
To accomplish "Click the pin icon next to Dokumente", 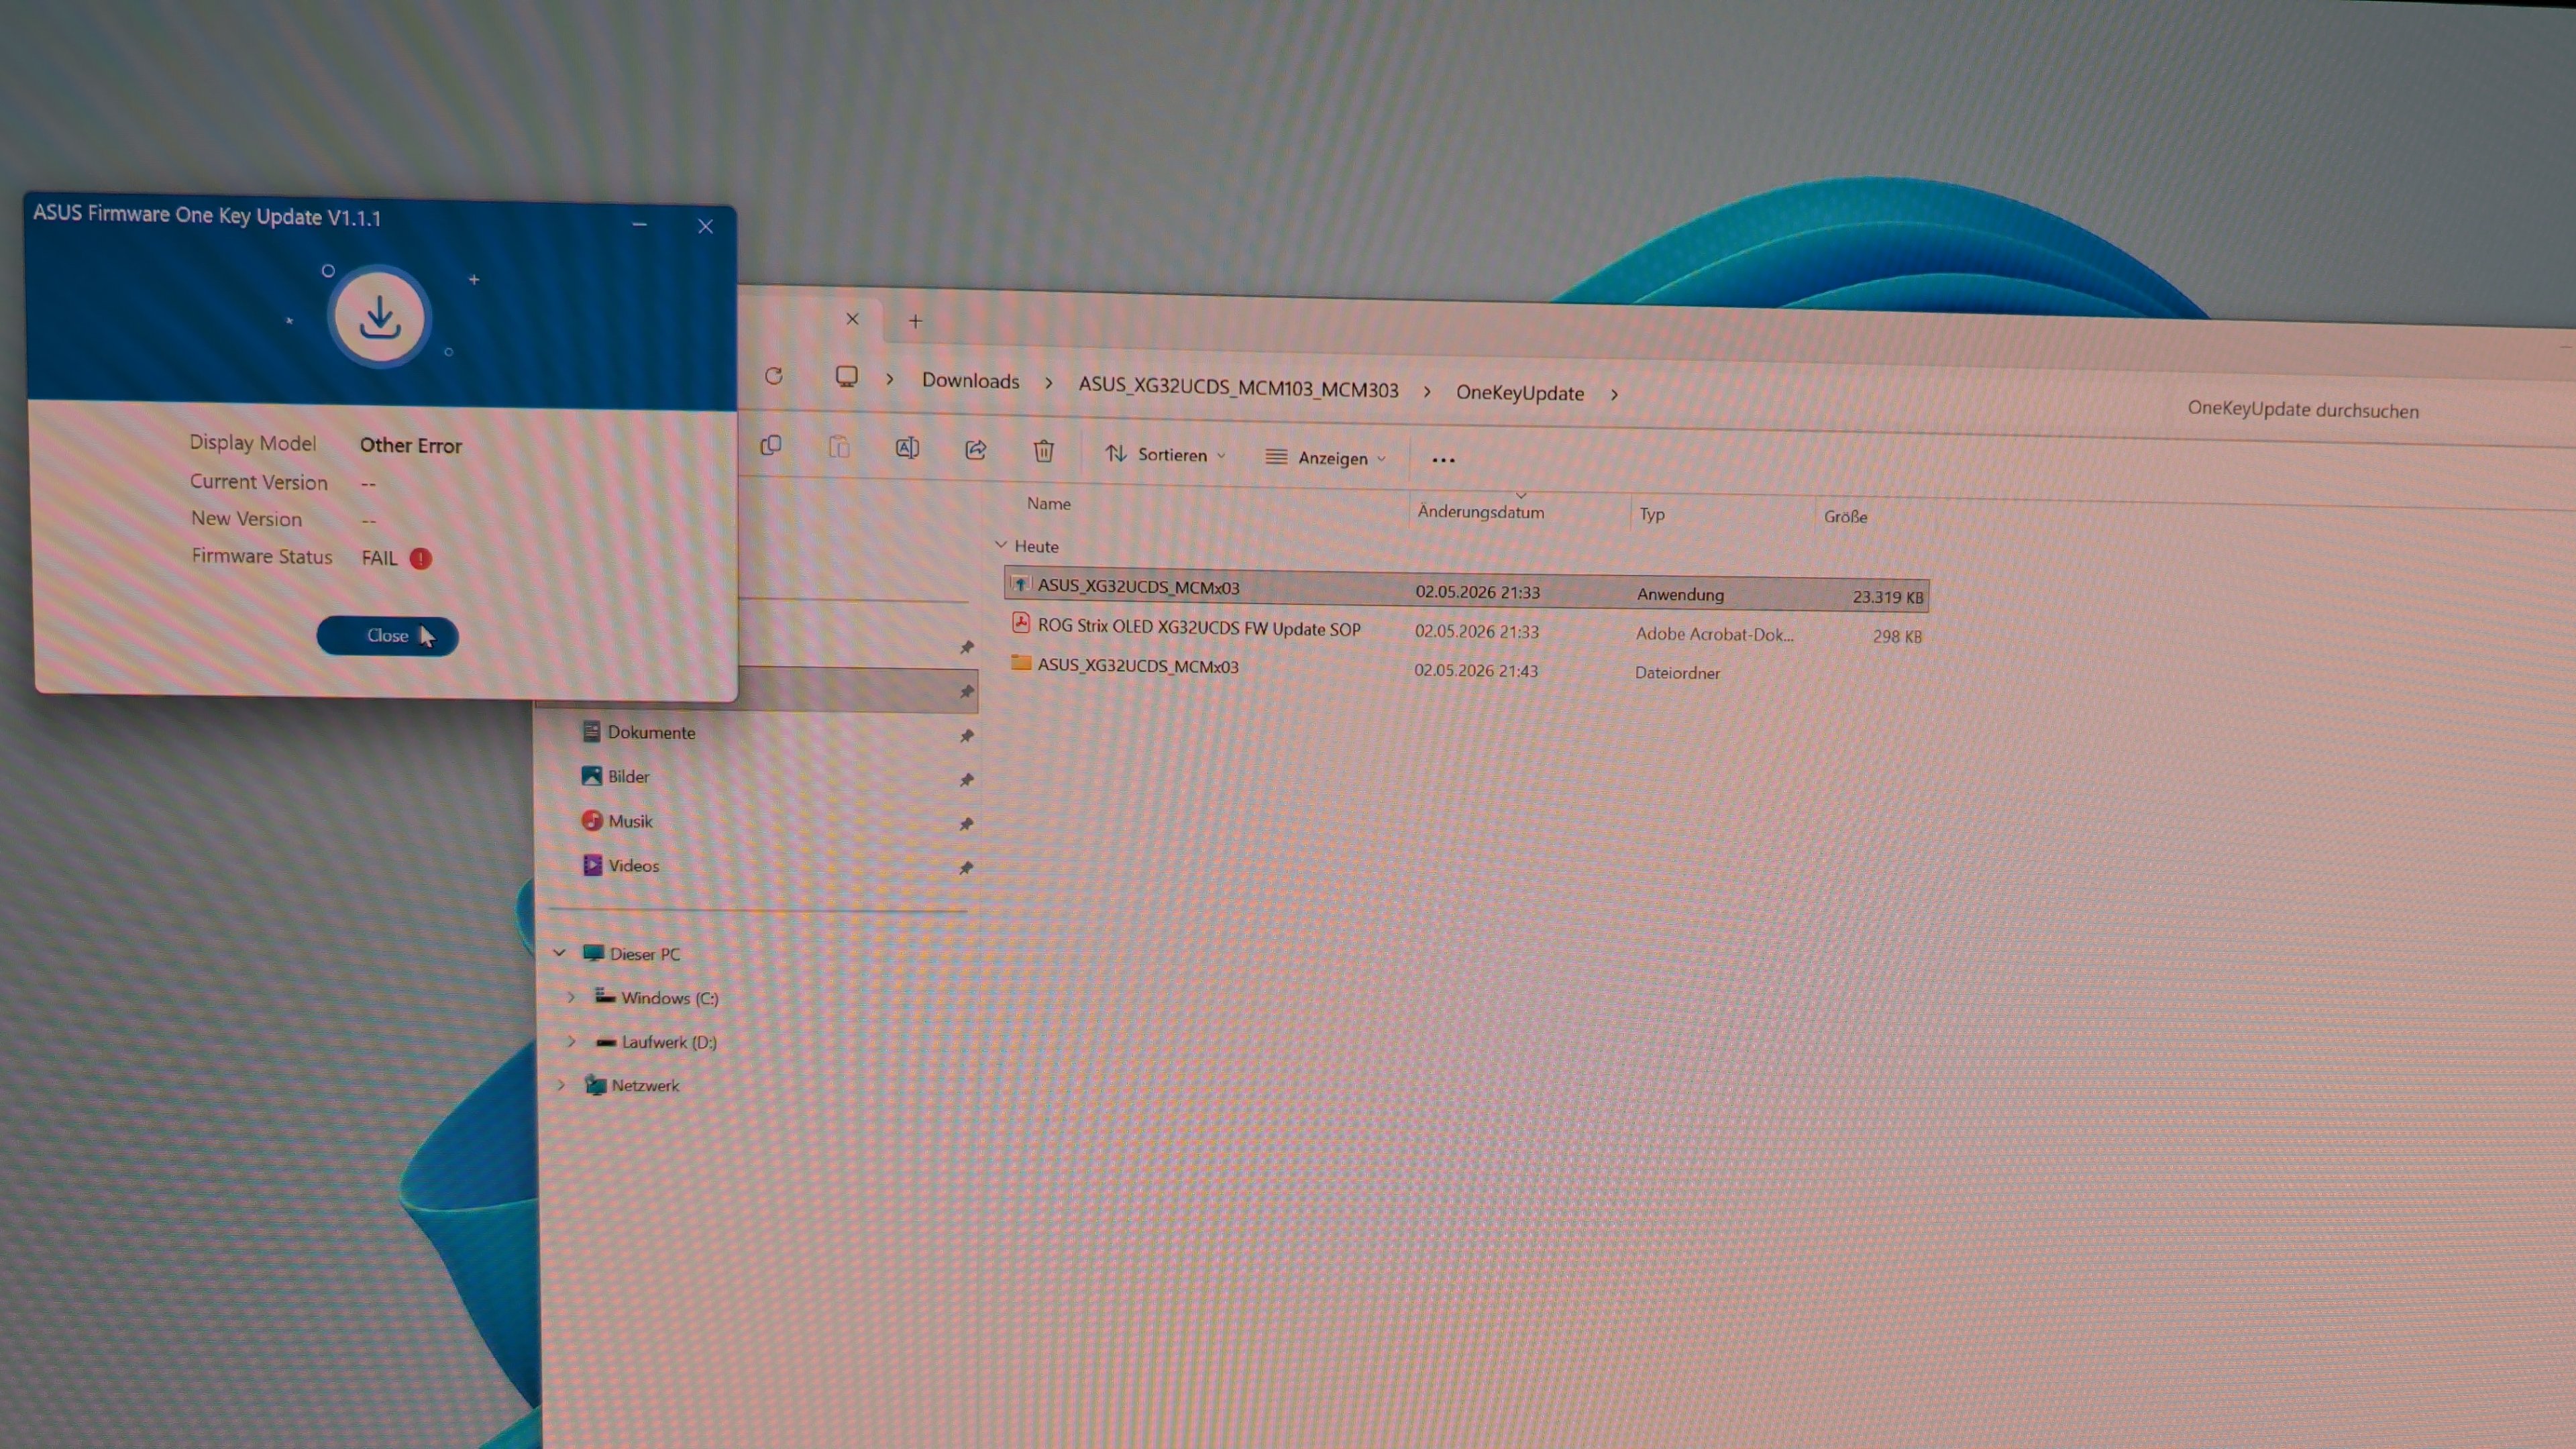I will click(x=966, y=736).
